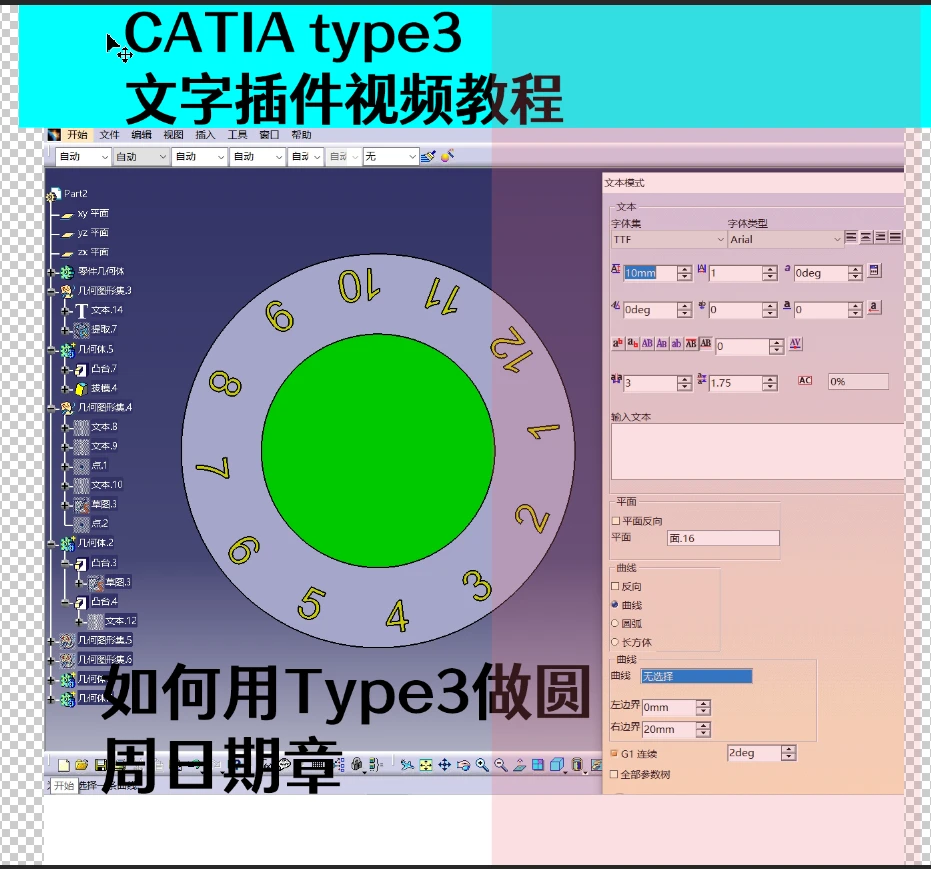Image resolution: width=931 pixels, height=869 pixels.
Task: Click the 输入文本 text area
Action: 758,452
